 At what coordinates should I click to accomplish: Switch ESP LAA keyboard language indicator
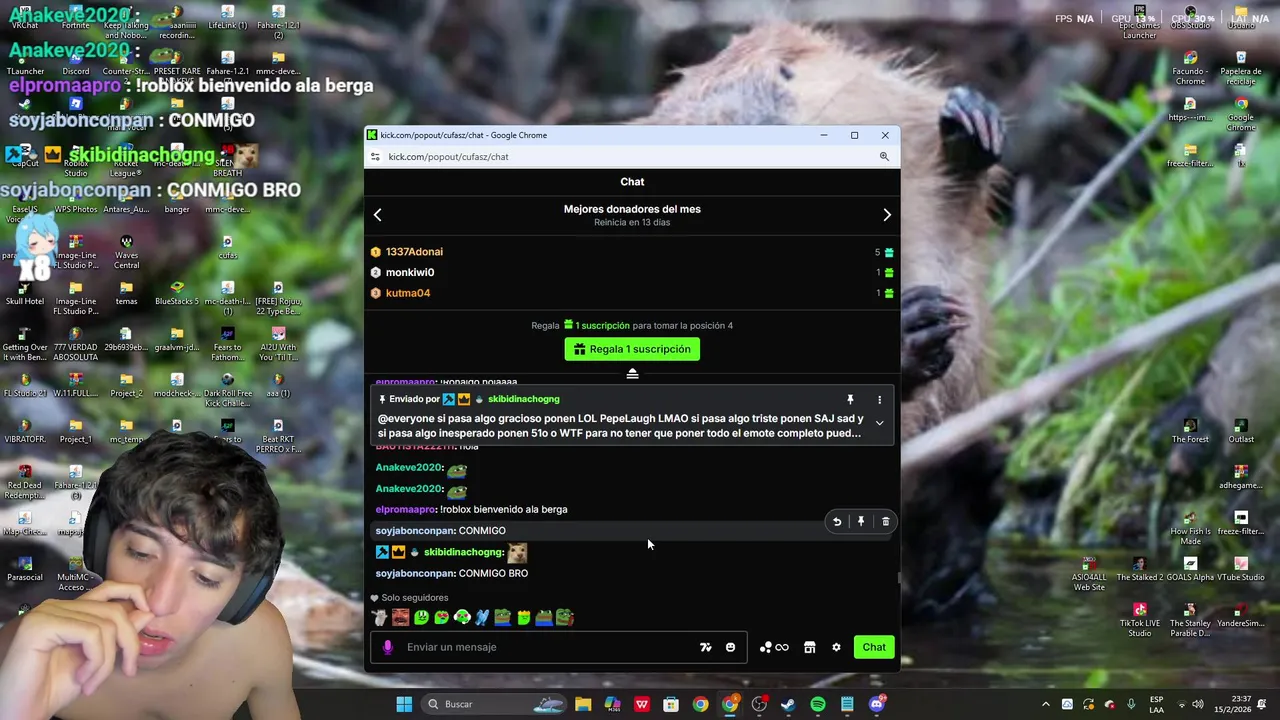point(1157,704)
